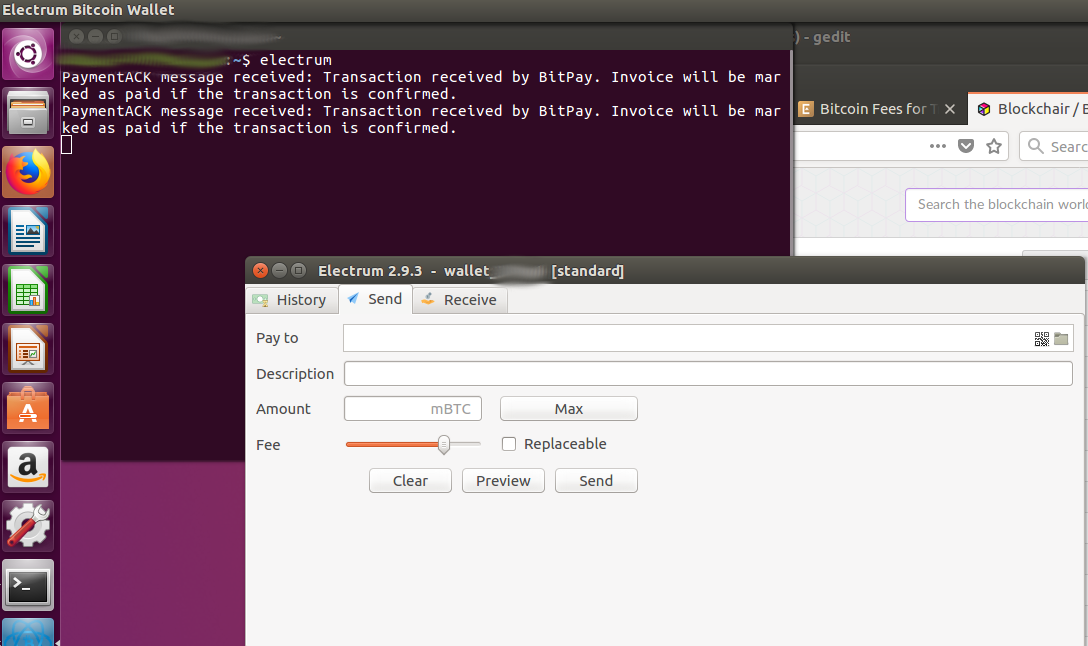Close the Bitcoin Fees browser tab

pos(950,109)
